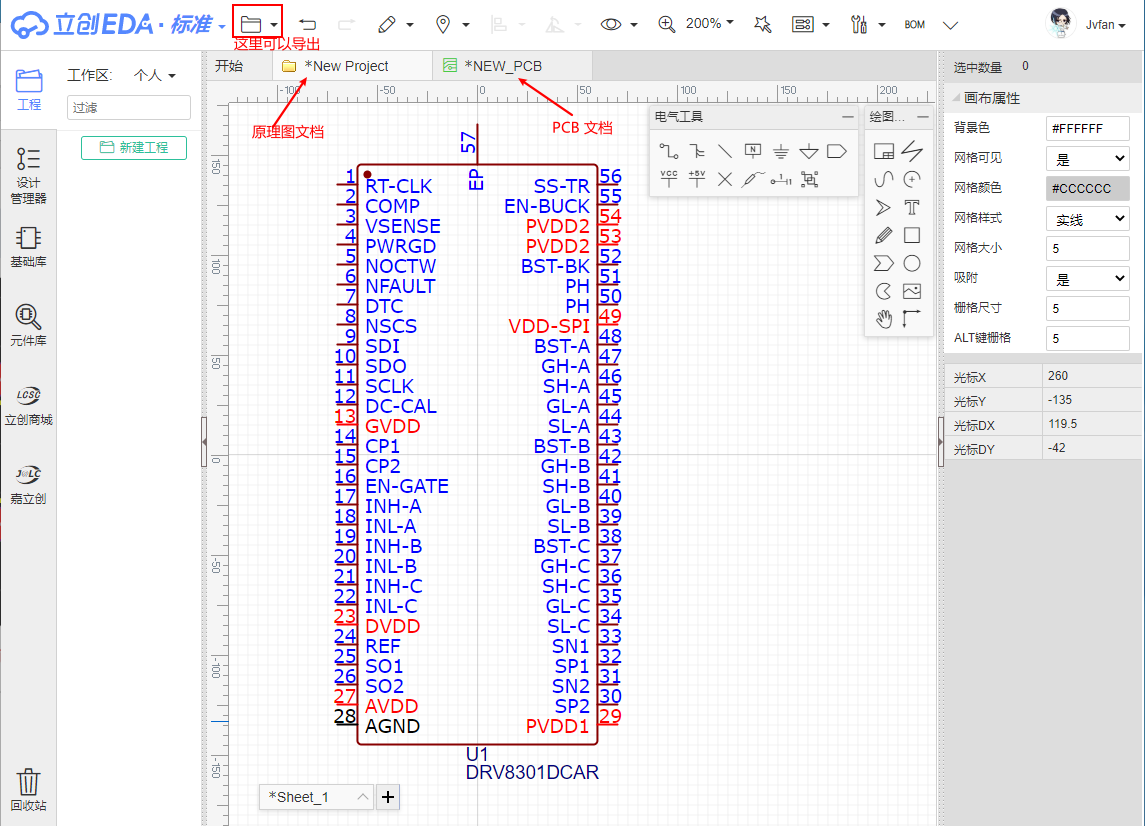Image resolution: width=1145 pixels, height=826 pixels.
Task: Select the Pie drawing tool
Action: [x=884, y=291]
